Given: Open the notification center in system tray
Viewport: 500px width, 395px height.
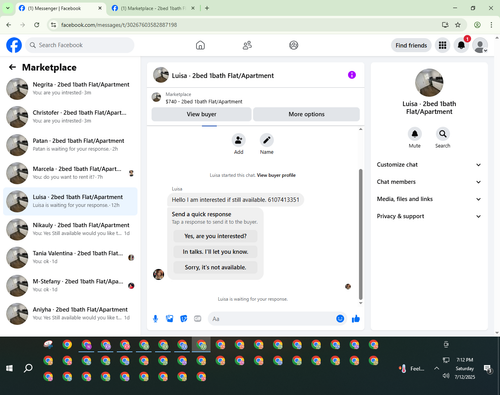Looking at the screenshot, I should coord(488,369).
